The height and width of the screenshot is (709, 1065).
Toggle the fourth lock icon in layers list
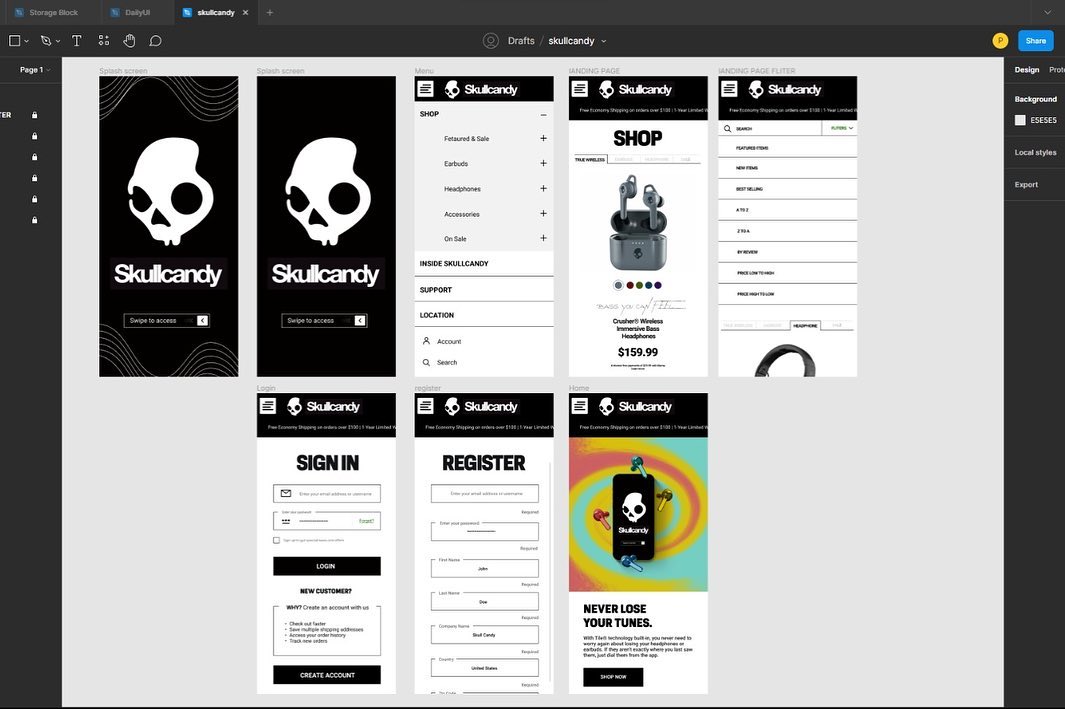pyautogui.click(x=35, y=178)
